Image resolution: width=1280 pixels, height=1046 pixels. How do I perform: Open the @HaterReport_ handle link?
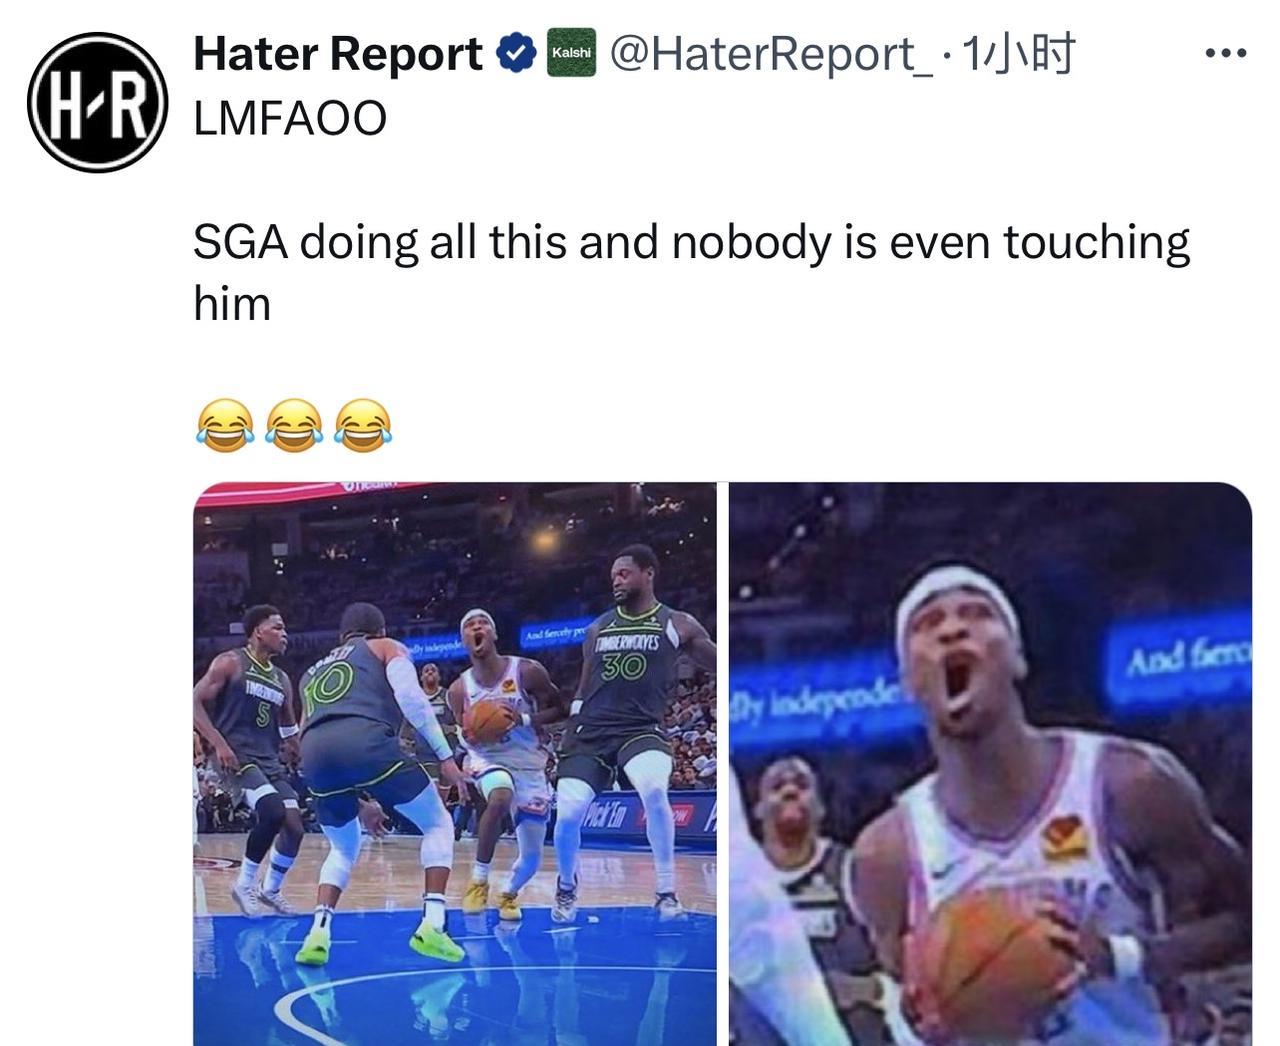point(770,53)
